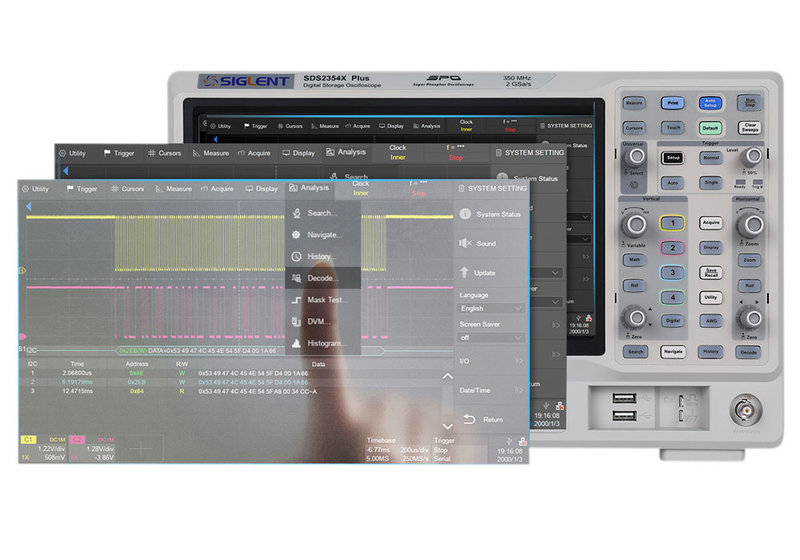Click the plus add-channel box
The height and width of the screenshot is (560, 800).
[x=140, y=448]
